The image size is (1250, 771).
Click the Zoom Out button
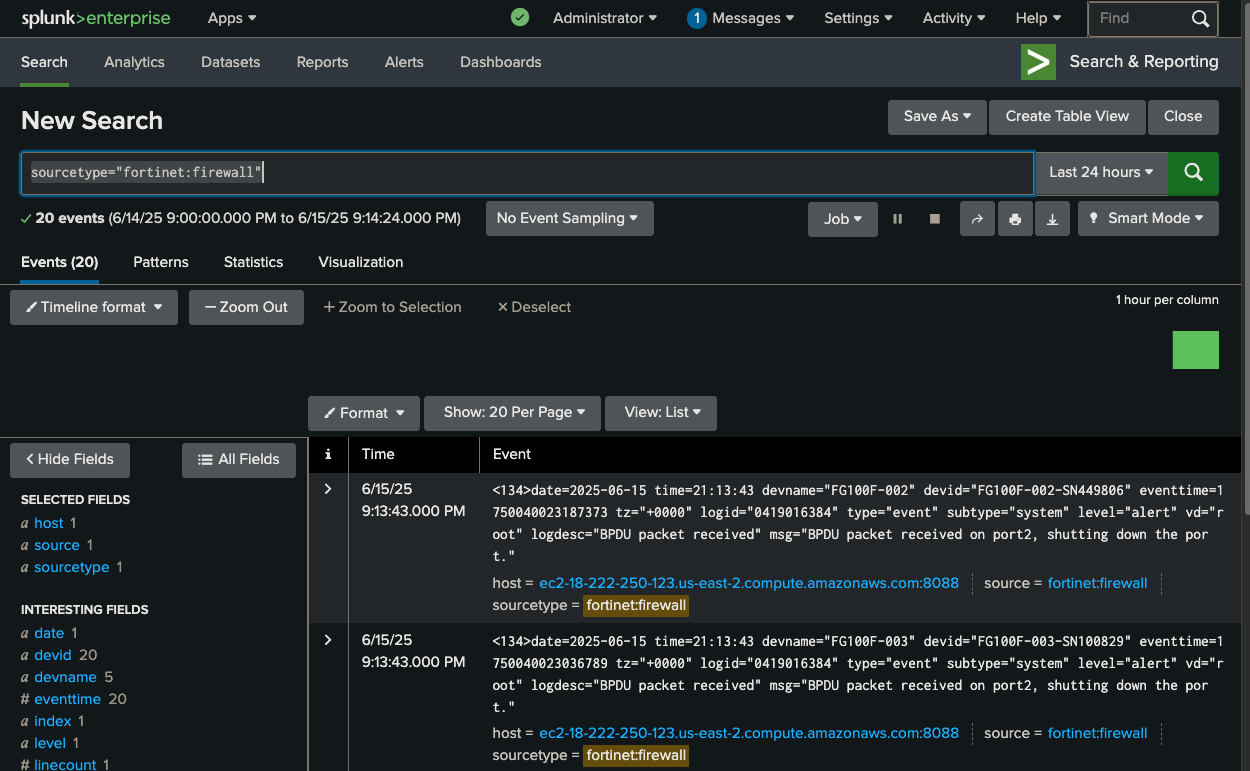246,307
